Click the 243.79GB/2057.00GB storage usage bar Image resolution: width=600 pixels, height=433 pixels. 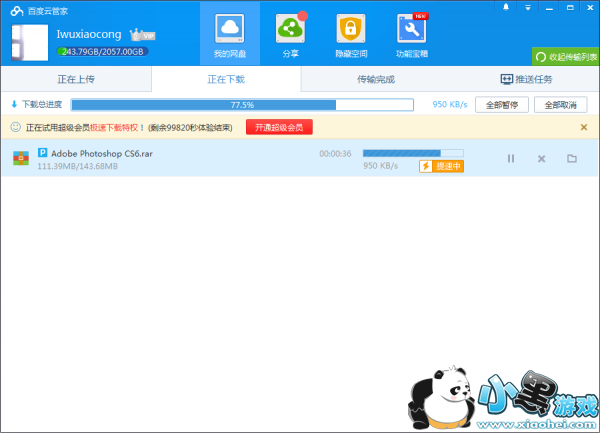103,52
